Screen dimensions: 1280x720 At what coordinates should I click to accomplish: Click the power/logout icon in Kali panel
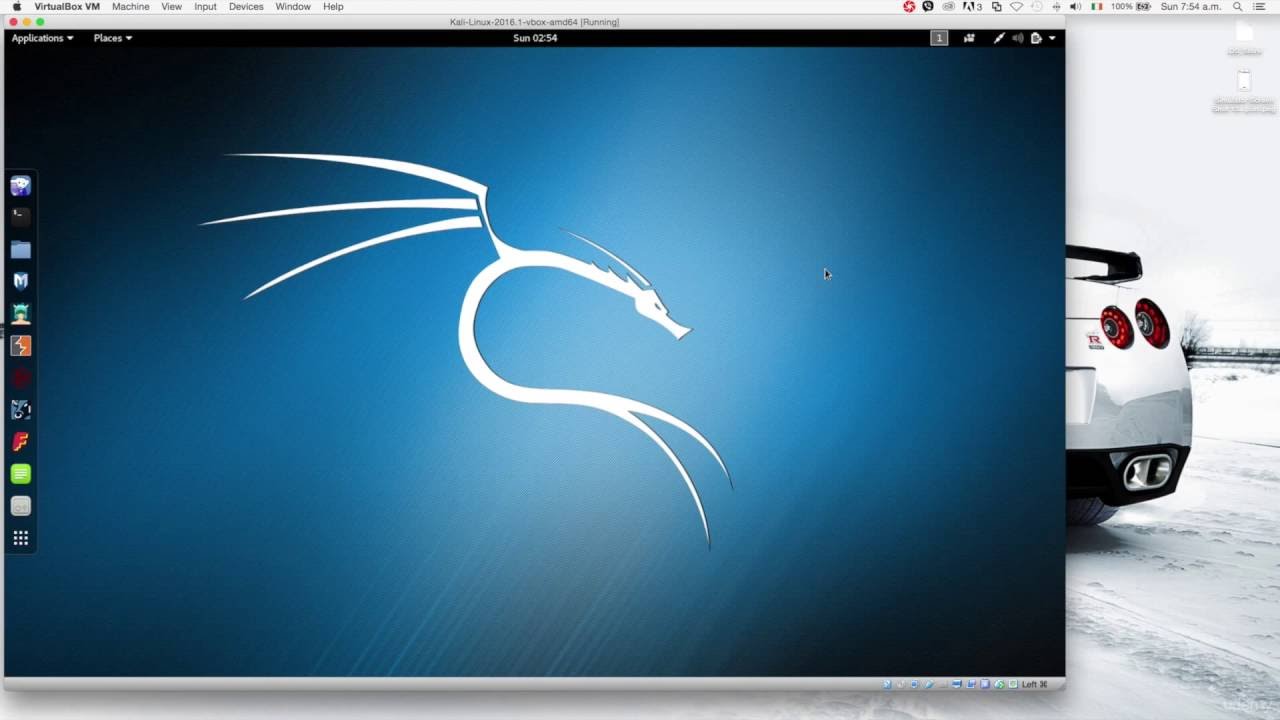[x=1036, y=38]
